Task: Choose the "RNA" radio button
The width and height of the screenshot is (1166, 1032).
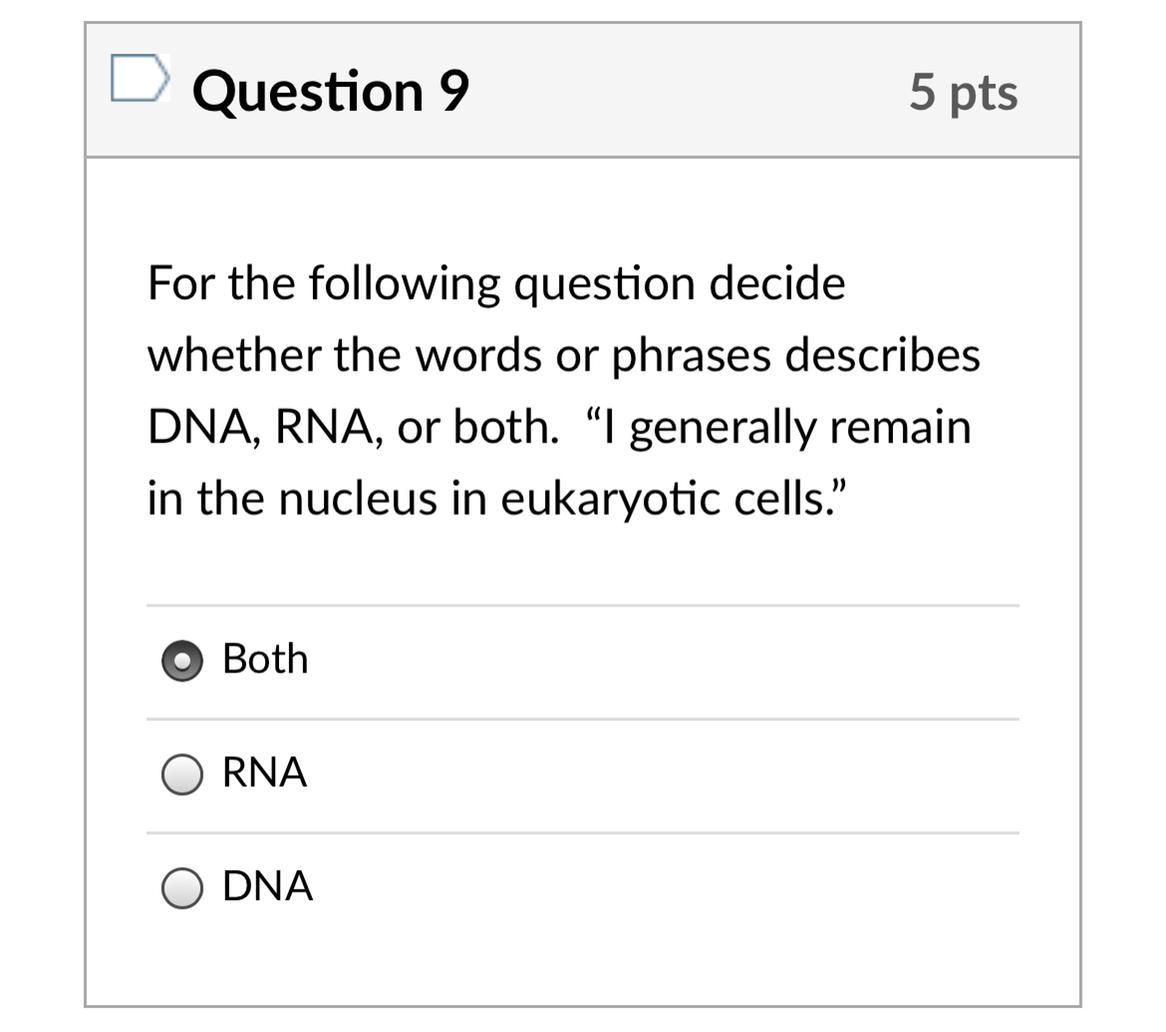Action: [182, 774]
